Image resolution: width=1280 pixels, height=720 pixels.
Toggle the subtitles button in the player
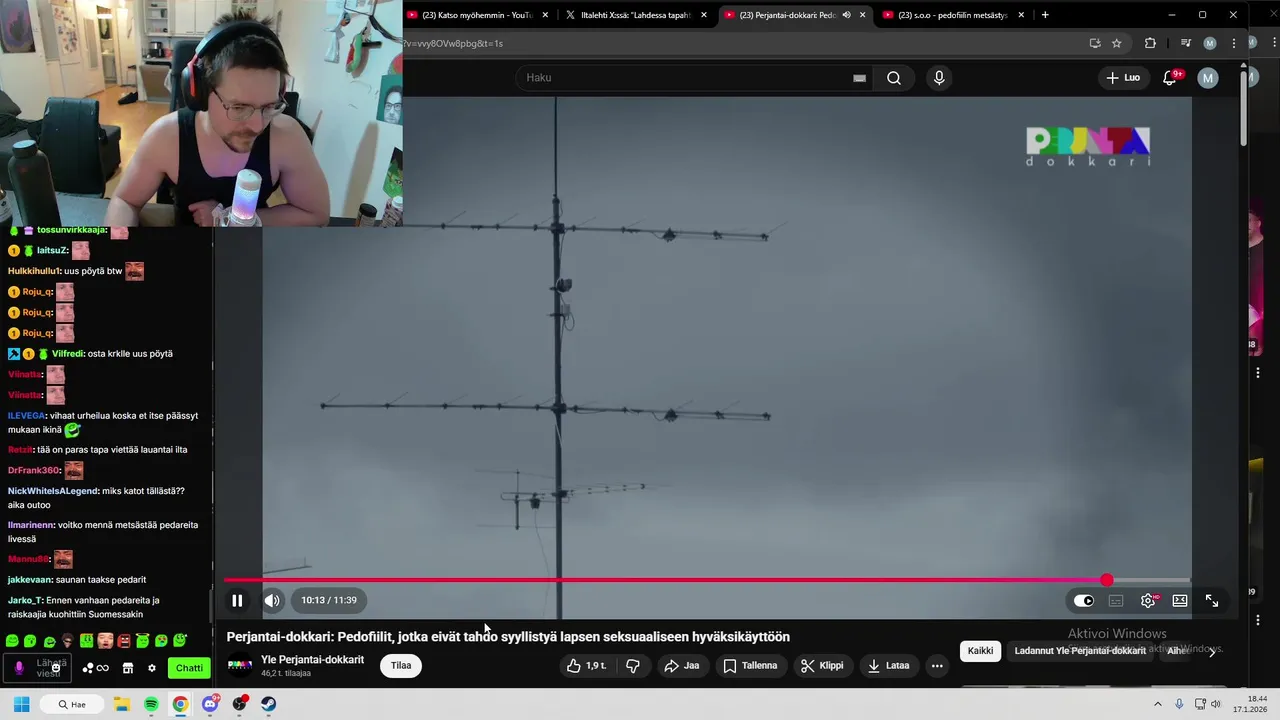pyautogui.click(x=1116, y=601)
